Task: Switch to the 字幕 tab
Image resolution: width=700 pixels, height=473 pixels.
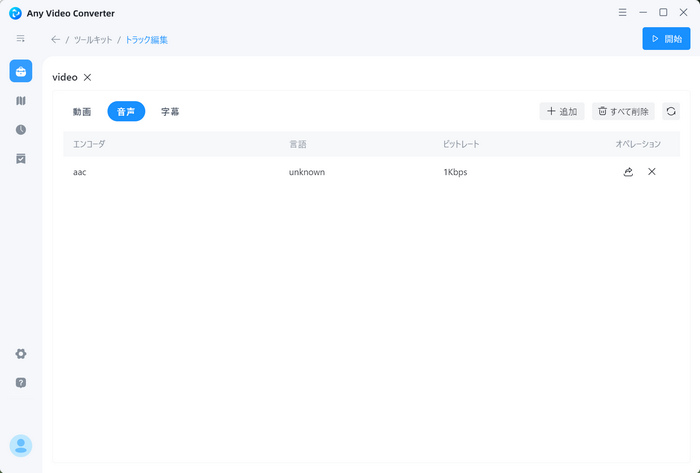Action: pos(170,112)
